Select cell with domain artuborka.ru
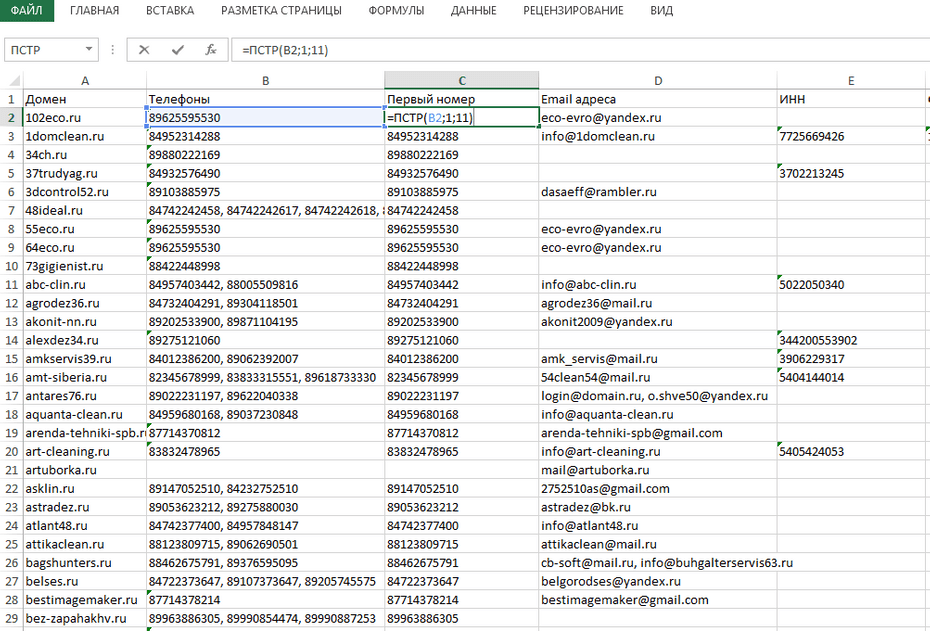The width and height of the screenshot is (930, 631). [85, 470]
